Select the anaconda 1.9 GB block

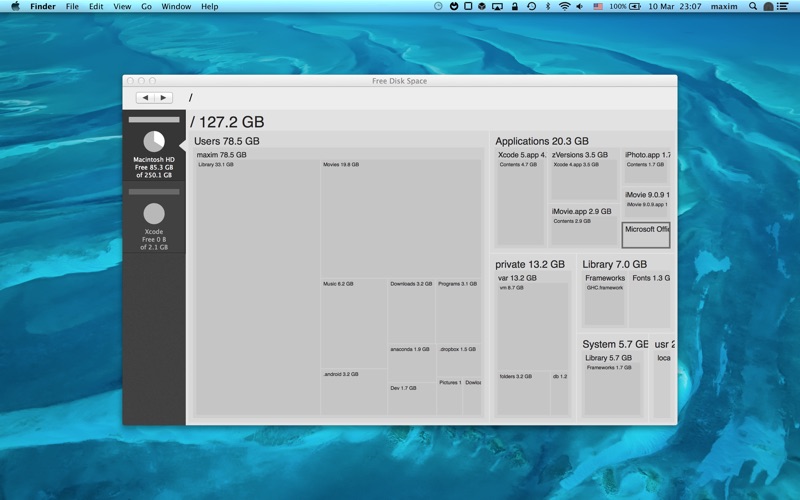411,363
